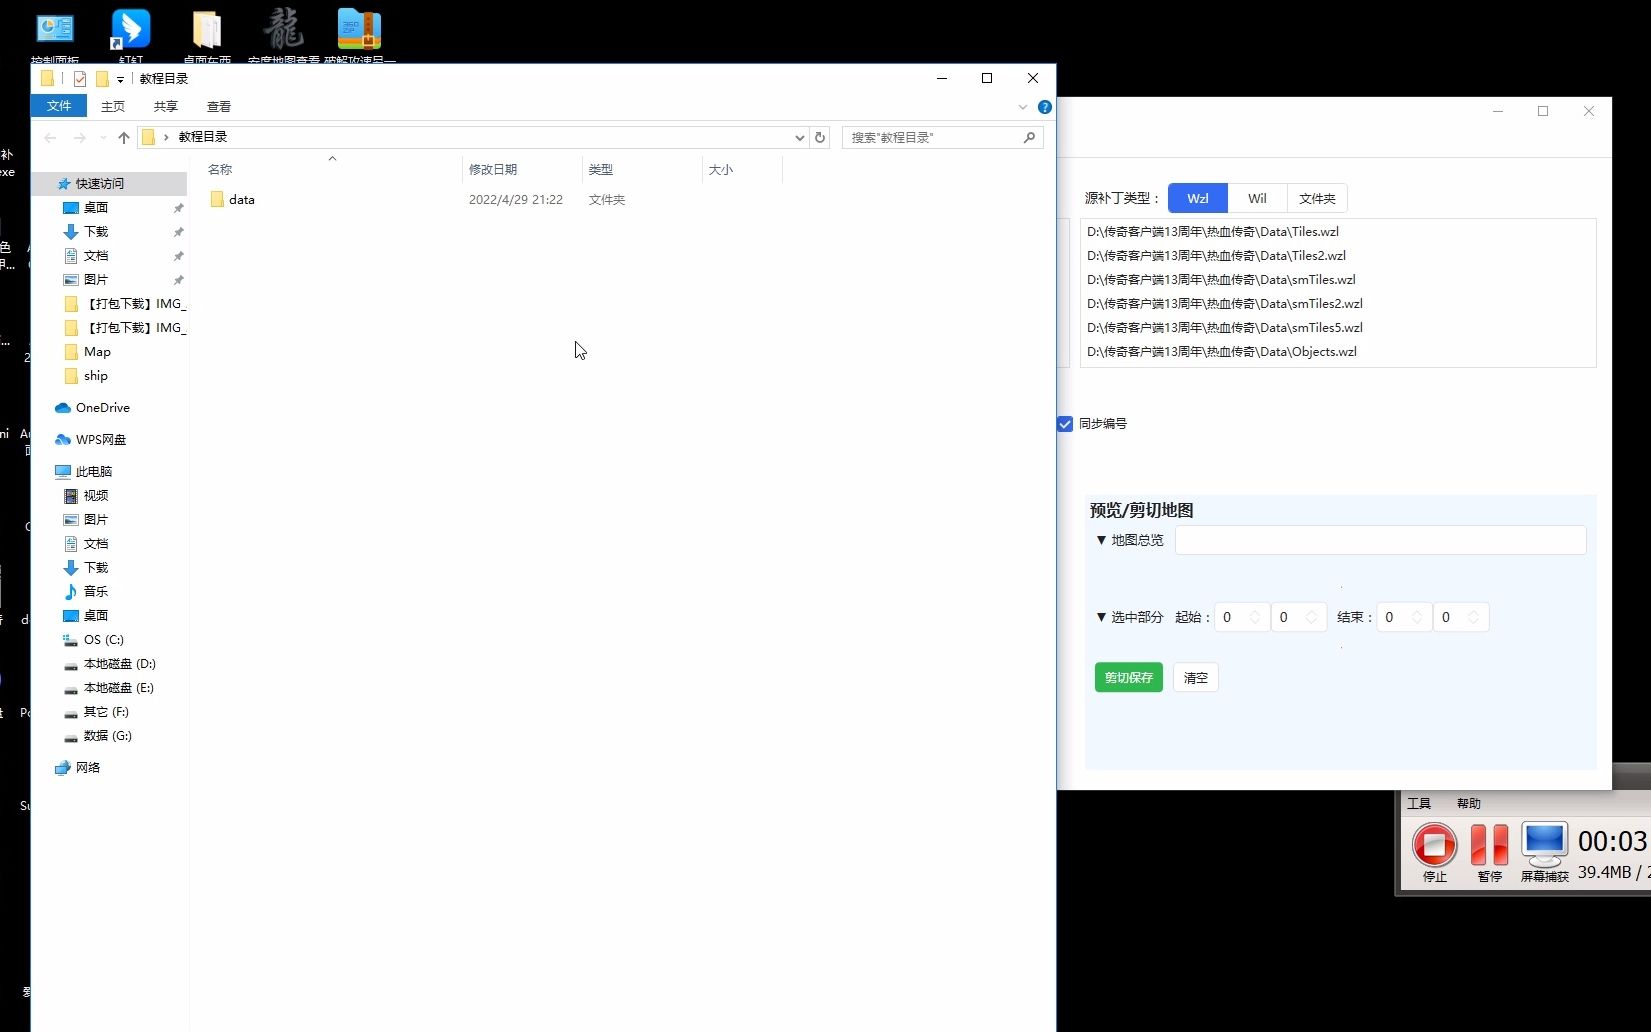
Task: Open the quick access toolbar customize arrow
Action: (120, 79)
